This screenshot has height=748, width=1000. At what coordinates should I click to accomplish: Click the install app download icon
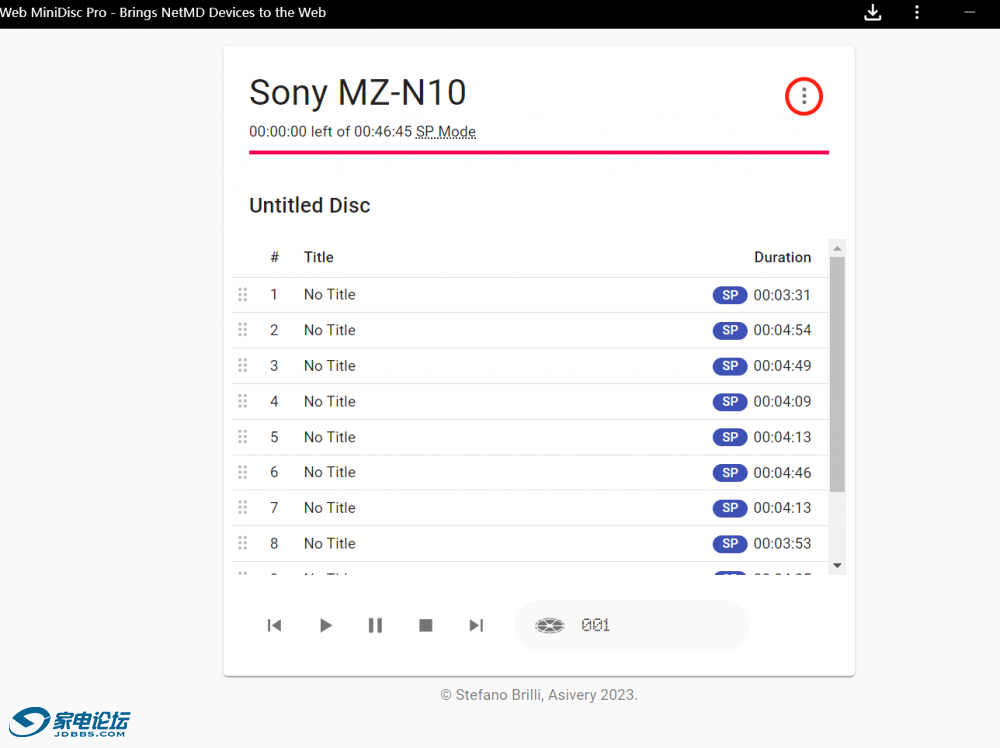tap(872, 13)
